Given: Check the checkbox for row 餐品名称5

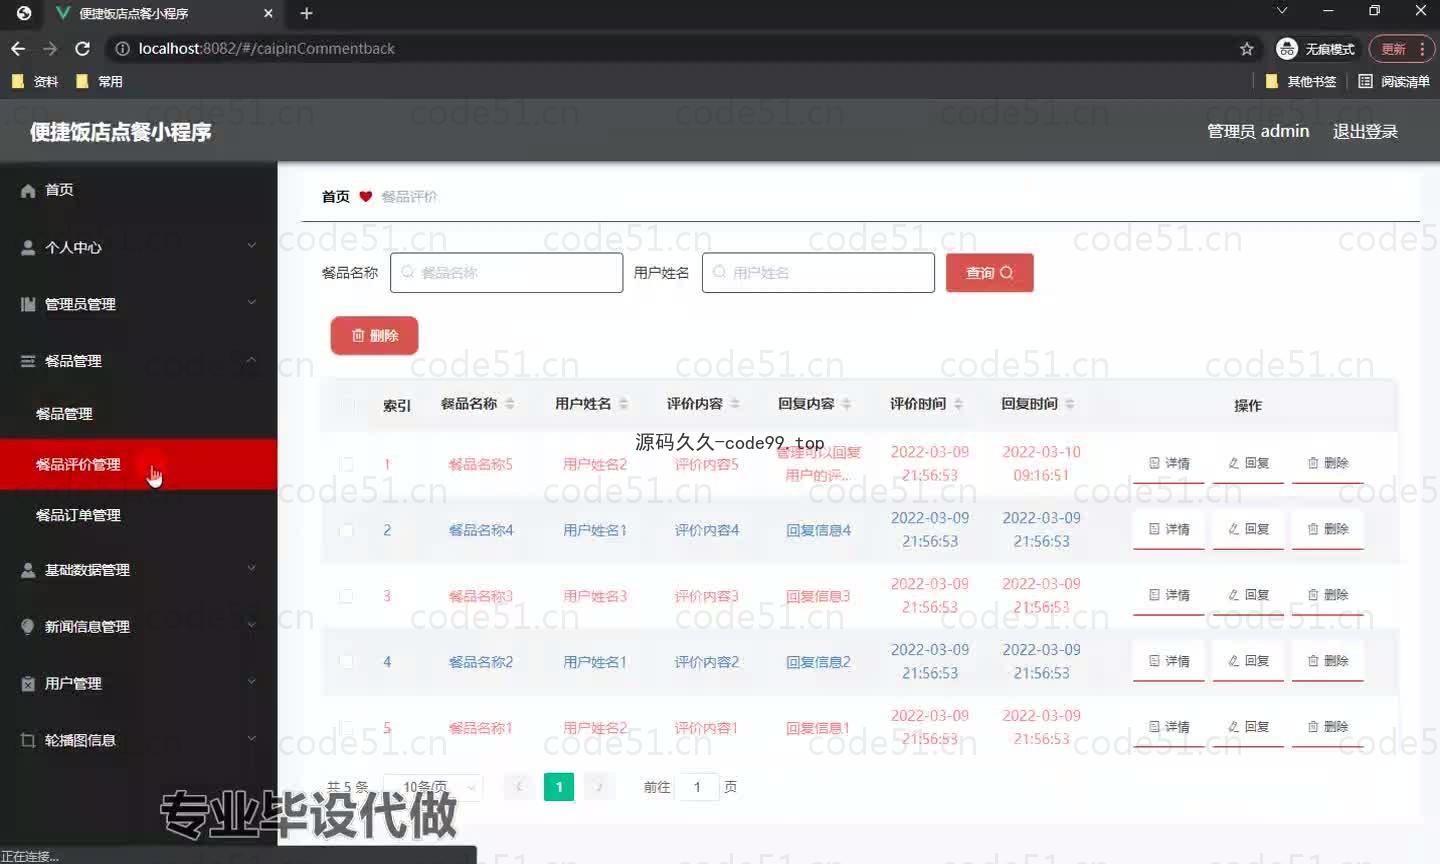Looking at the screenshot, I should 346,464.
